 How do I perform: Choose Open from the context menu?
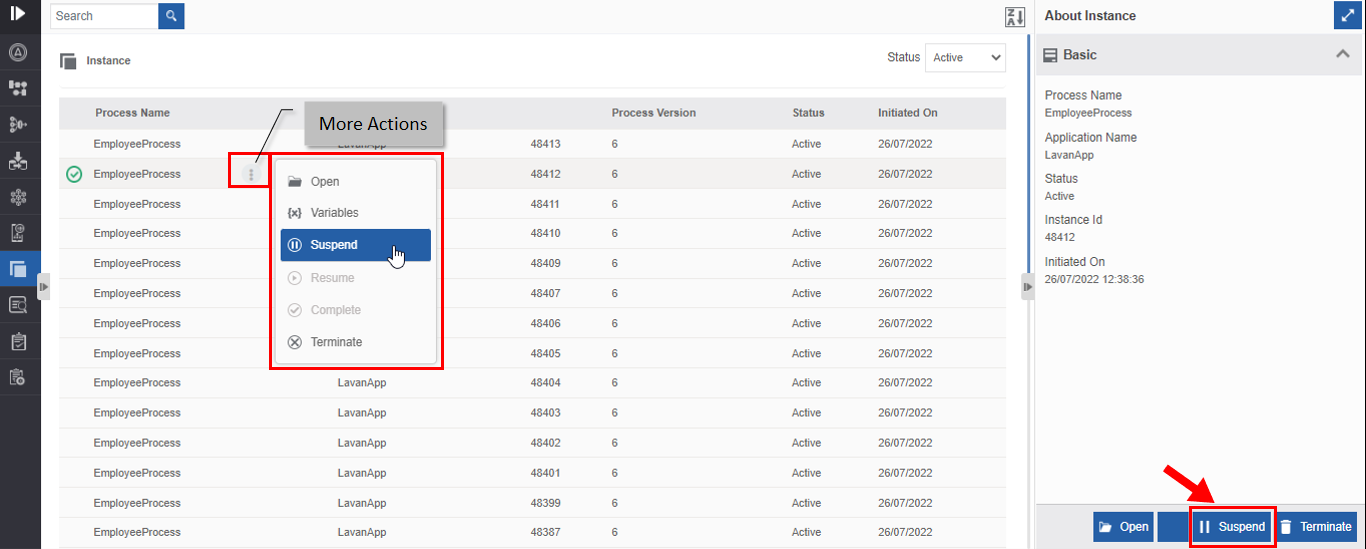(x=356, y=182)
